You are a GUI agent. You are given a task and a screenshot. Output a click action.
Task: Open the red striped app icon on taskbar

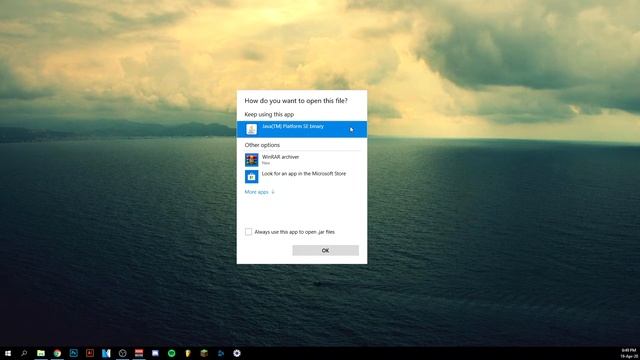(x=139, y=353)
